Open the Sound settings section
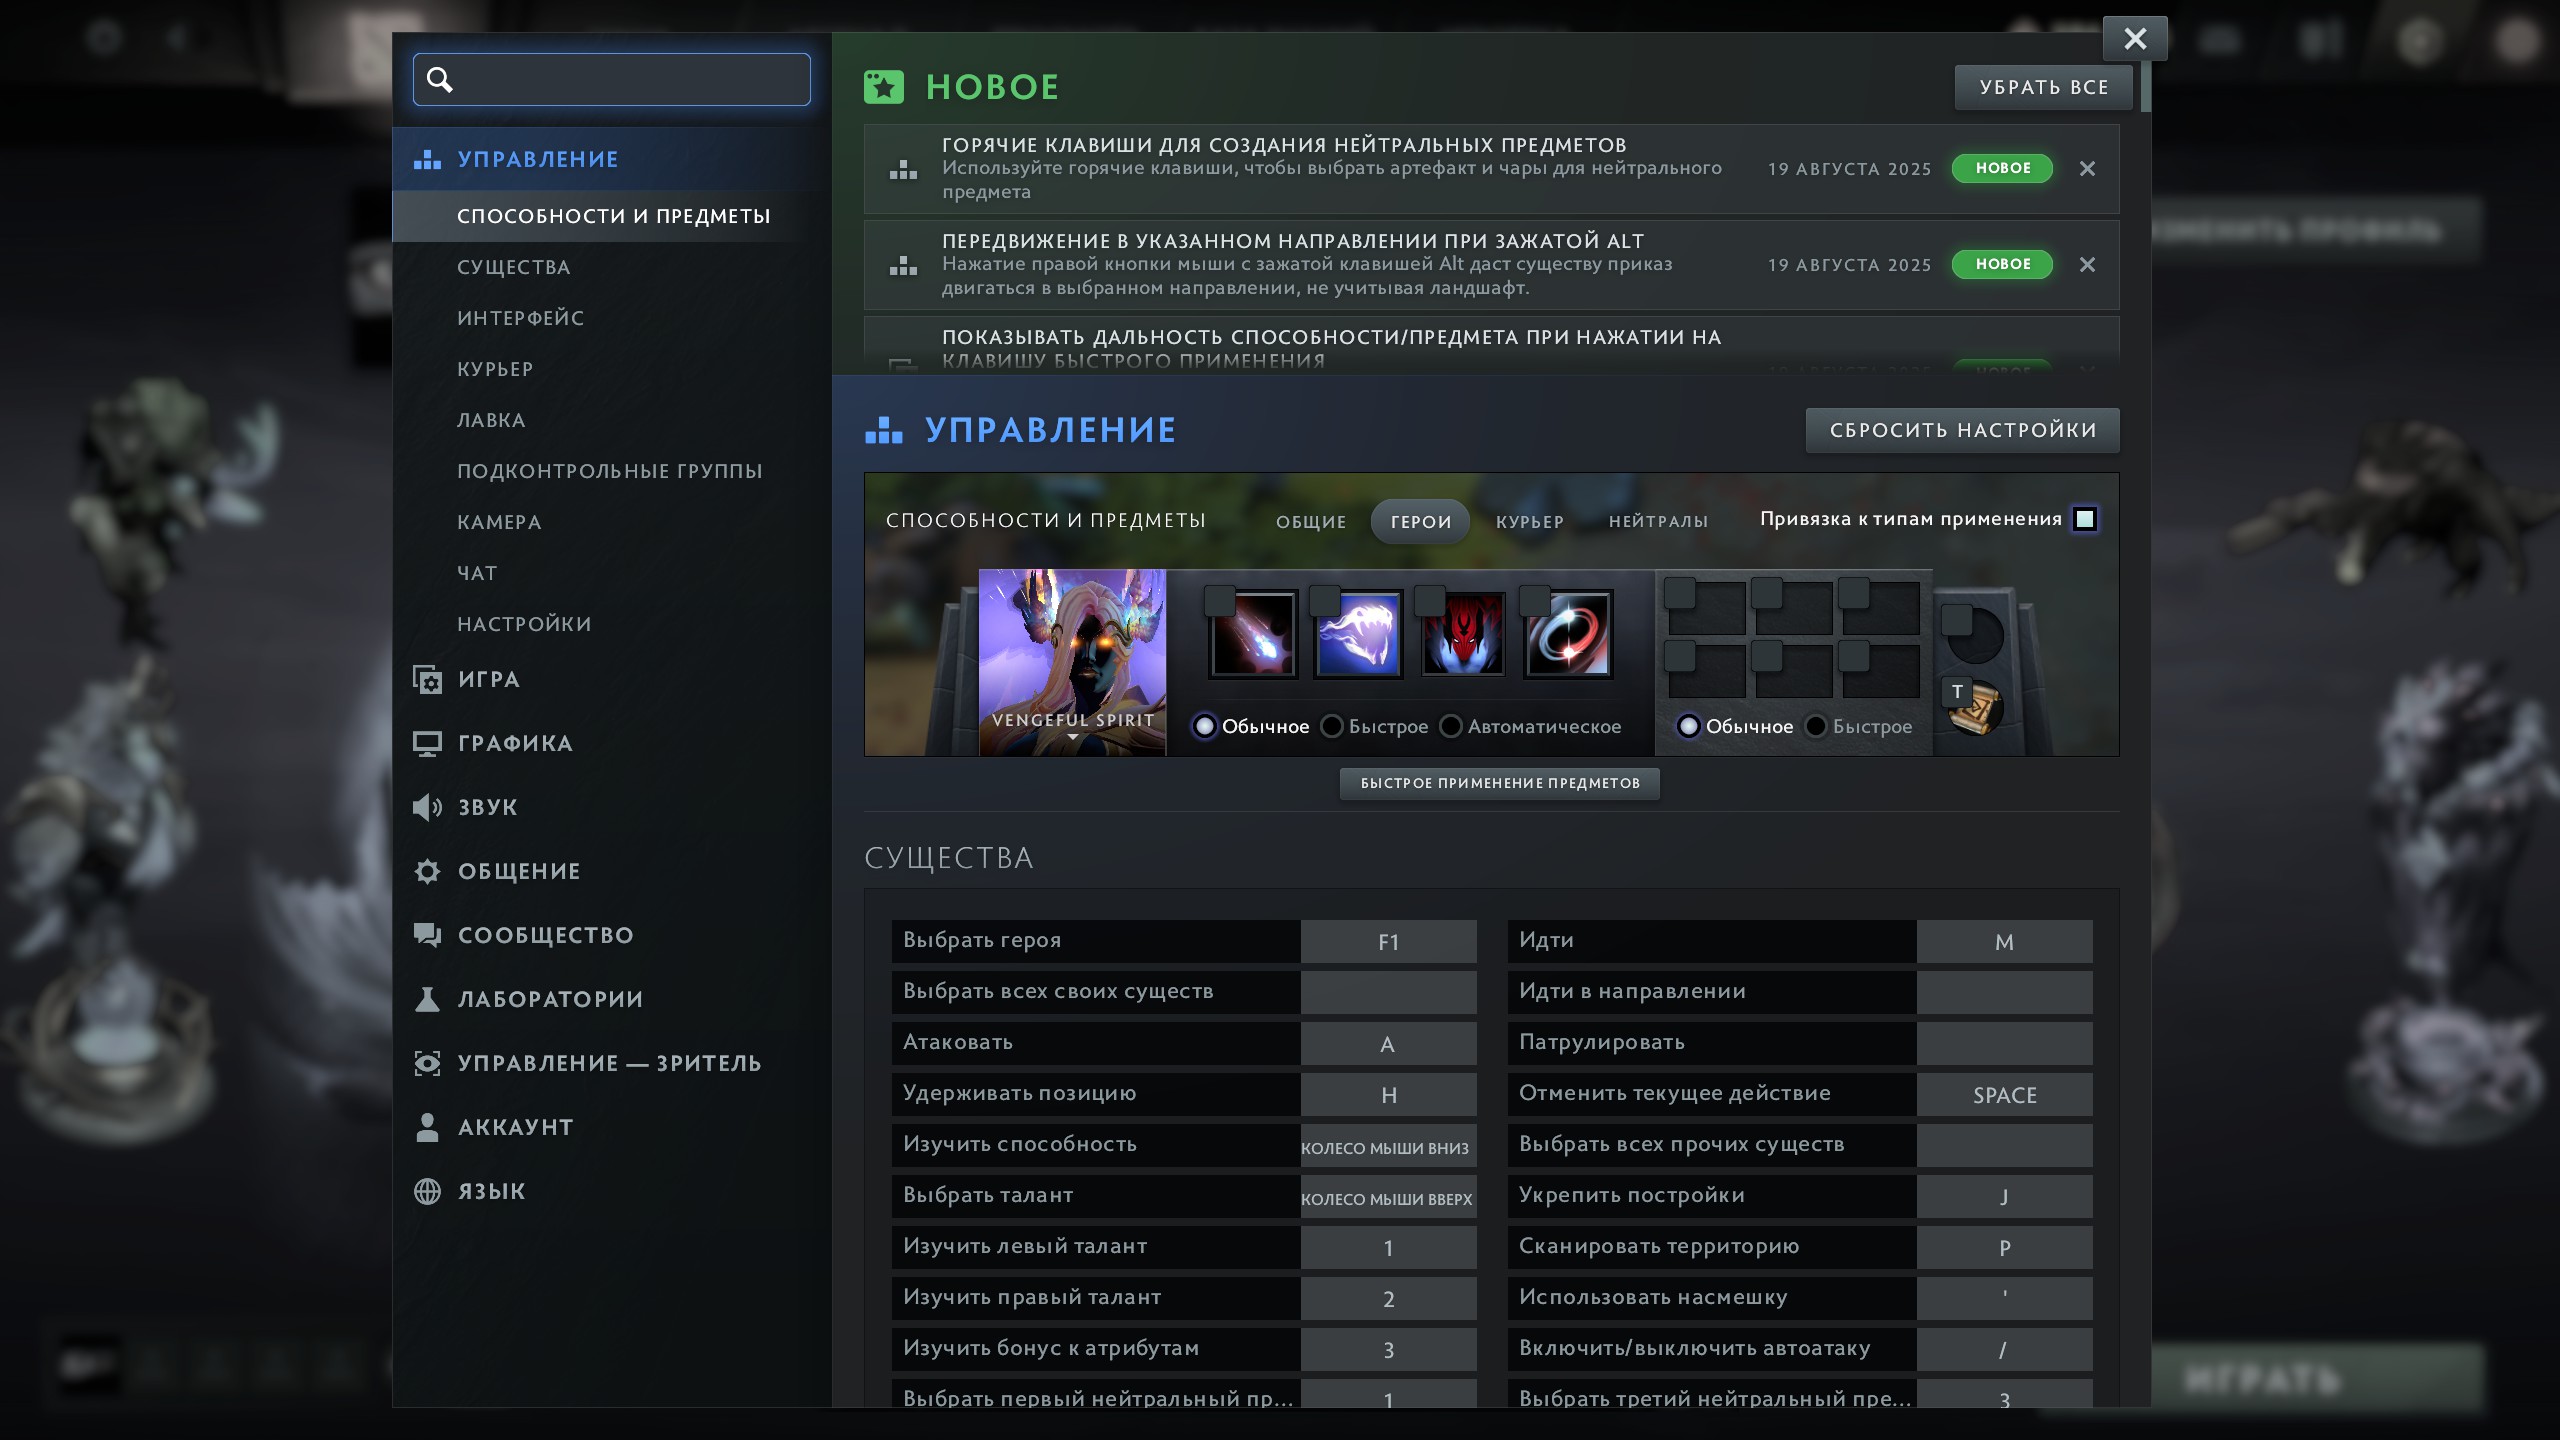This screenshot has width=2560, height=1440. [487, 807]
